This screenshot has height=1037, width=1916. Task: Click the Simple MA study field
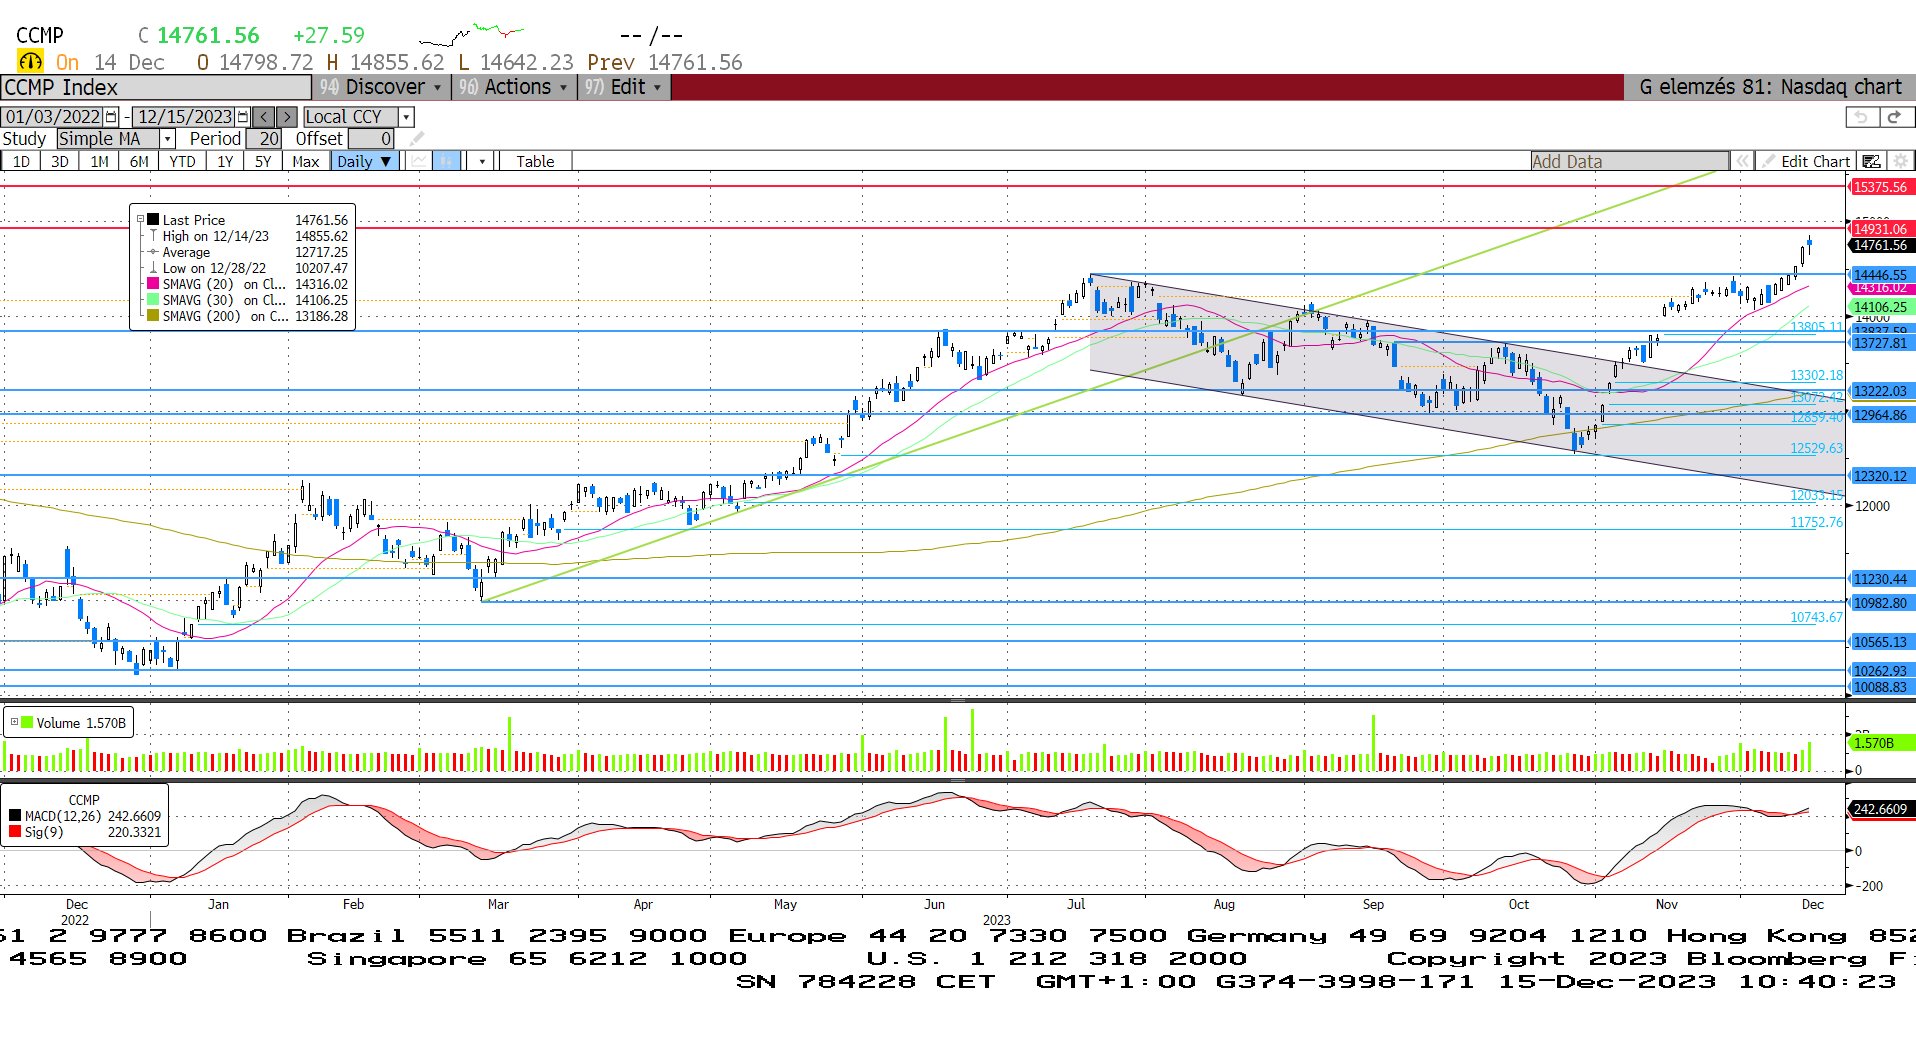[x=108, y=139]
